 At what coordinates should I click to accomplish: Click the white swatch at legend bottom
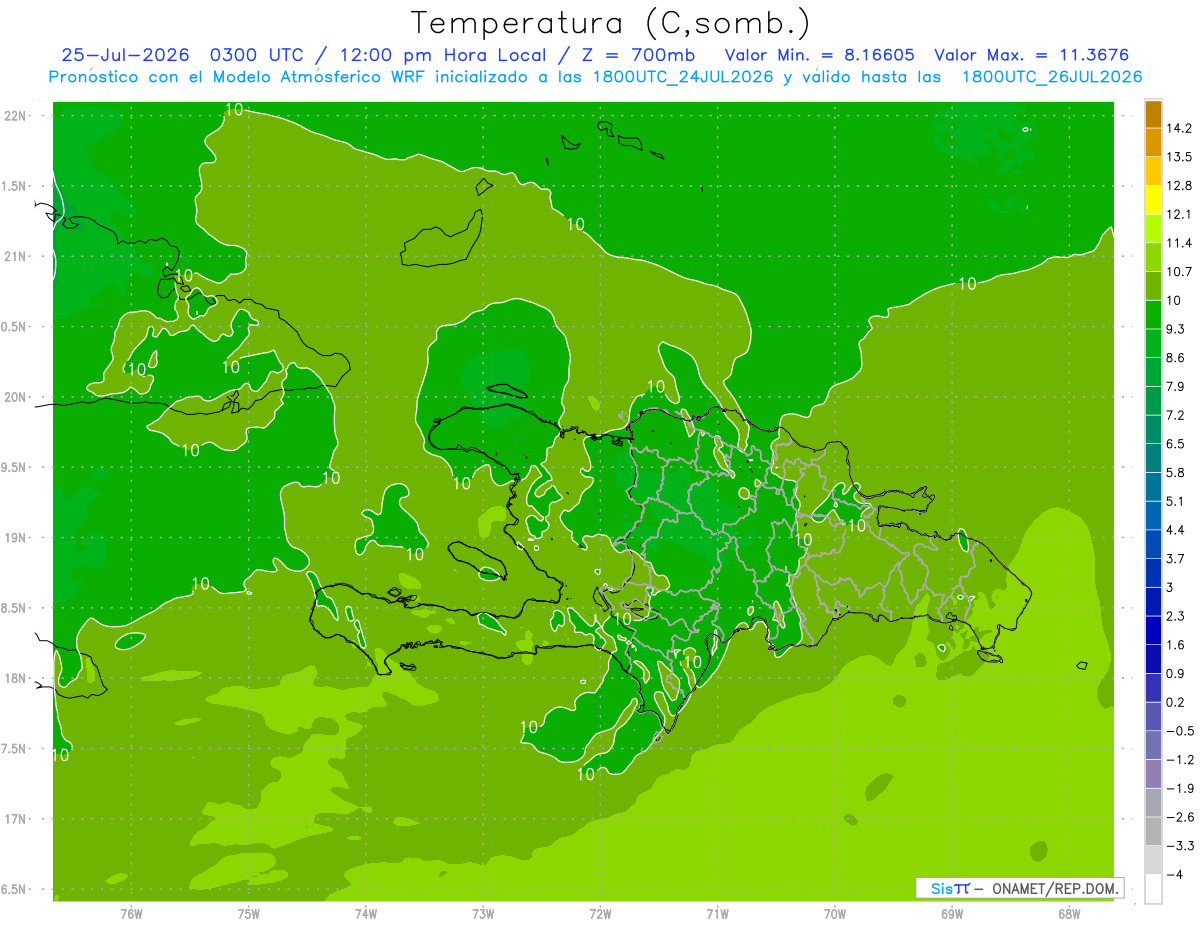[x=1153, y=889]
